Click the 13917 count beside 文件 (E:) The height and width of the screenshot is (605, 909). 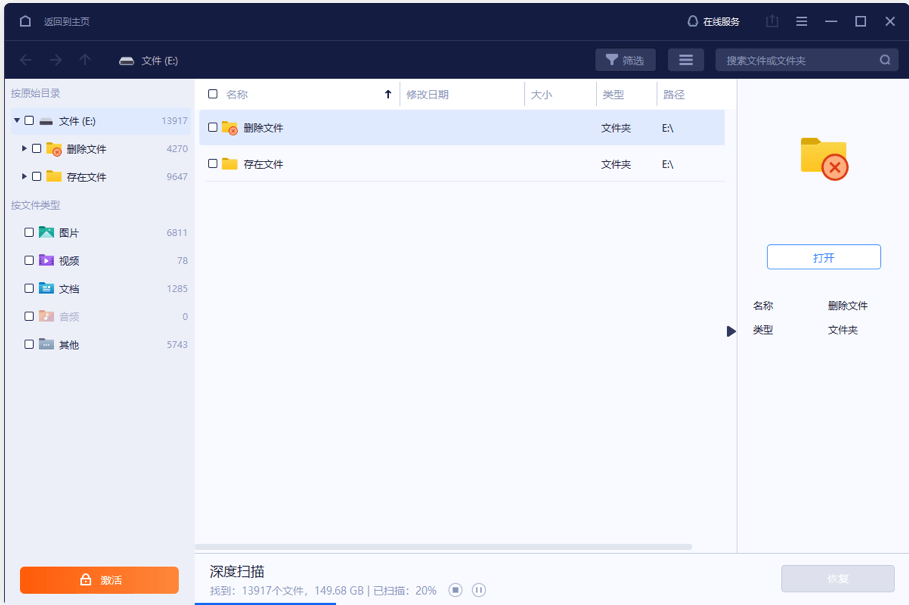[x=174, y=121]
